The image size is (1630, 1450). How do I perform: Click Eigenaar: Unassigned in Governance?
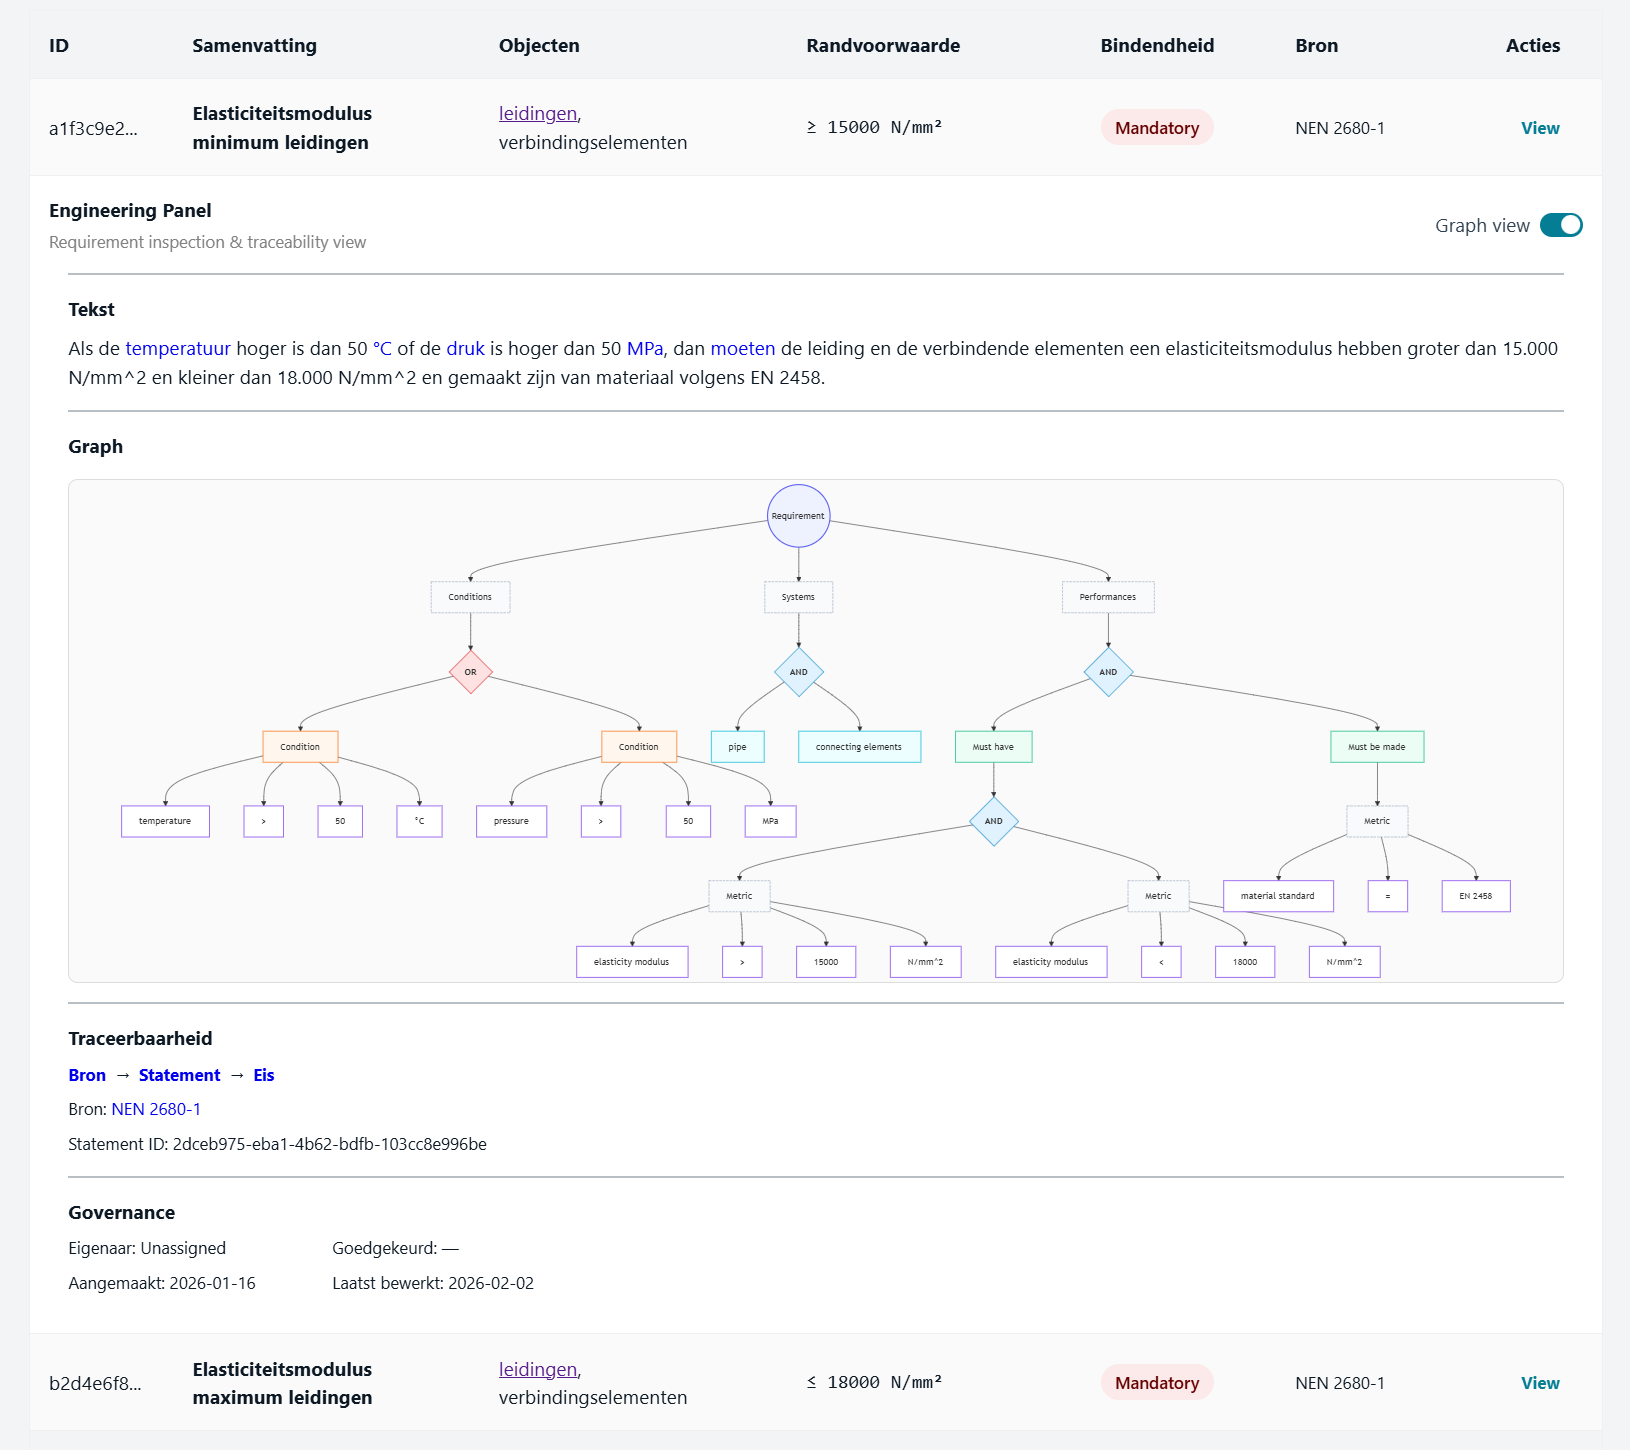click(x=147, y=1248)
